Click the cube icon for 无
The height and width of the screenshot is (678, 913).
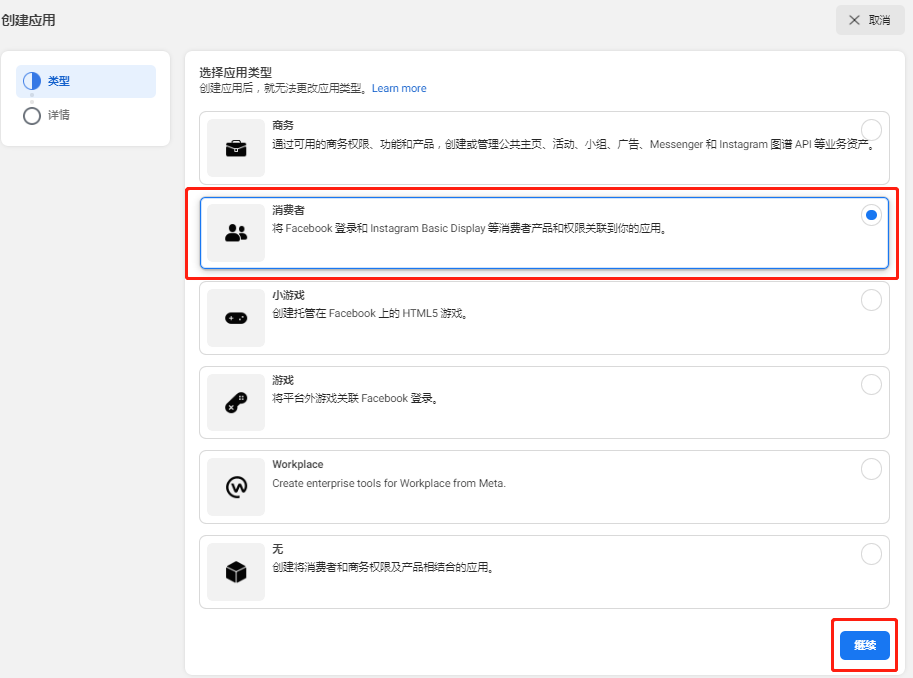tap(236, 572)
